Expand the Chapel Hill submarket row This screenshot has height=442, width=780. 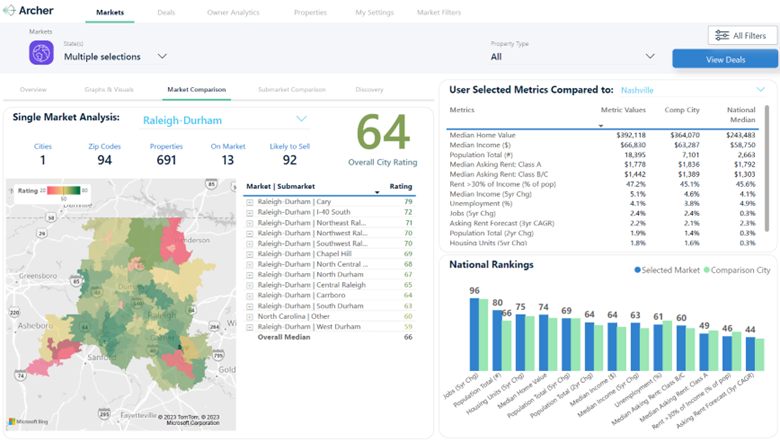click(250, 254)
